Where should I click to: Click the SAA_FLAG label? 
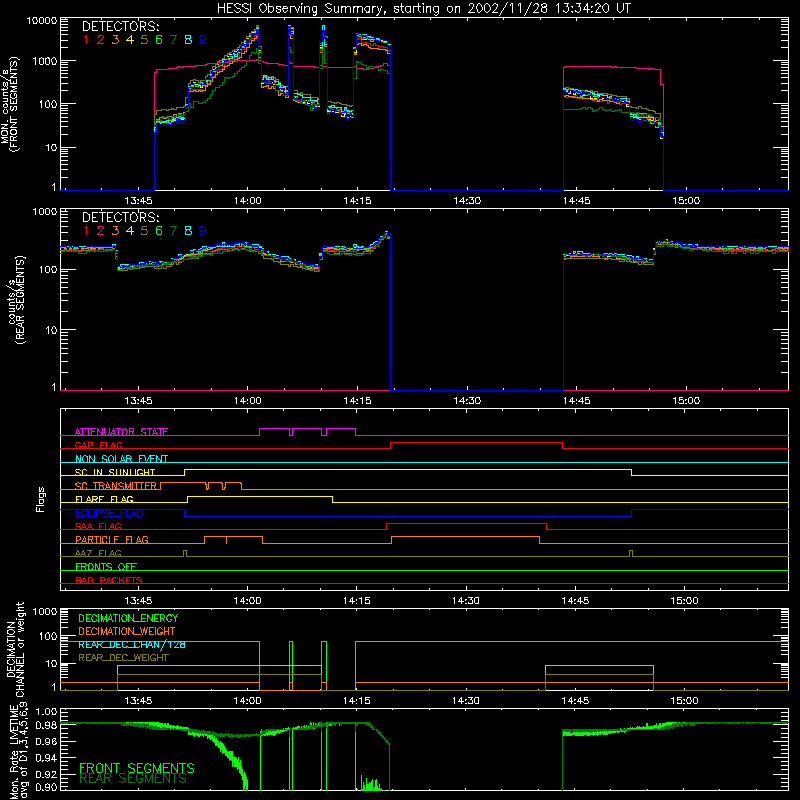98,526
